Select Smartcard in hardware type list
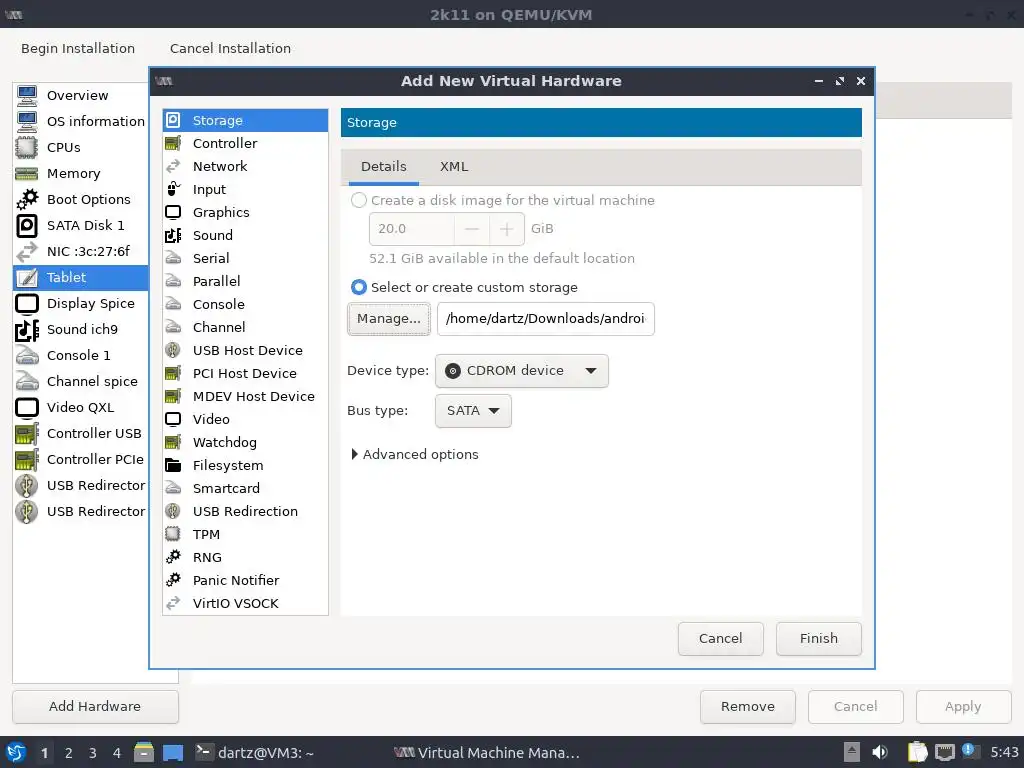 (245, 488)
